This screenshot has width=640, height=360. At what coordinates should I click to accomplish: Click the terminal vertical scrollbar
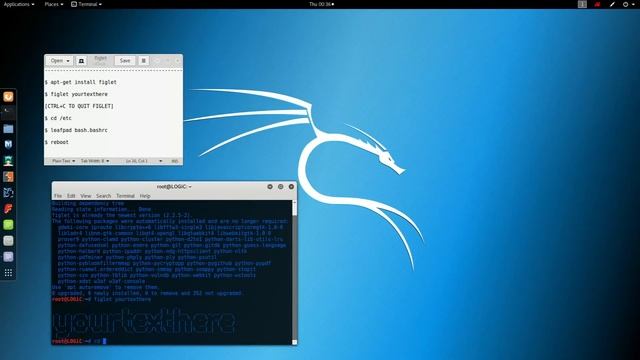[x=294, y=272]
